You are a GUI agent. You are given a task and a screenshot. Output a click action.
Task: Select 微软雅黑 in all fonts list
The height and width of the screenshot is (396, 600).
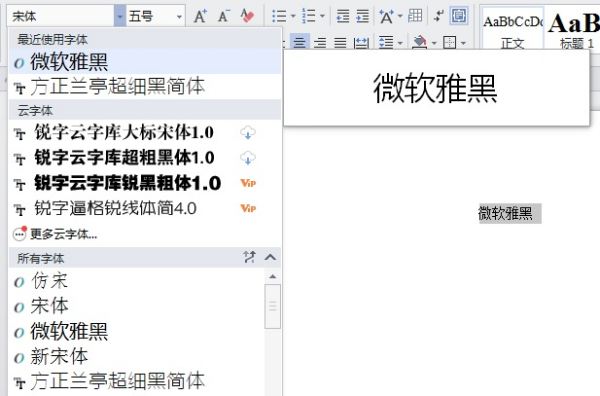[x=136, y=331]
